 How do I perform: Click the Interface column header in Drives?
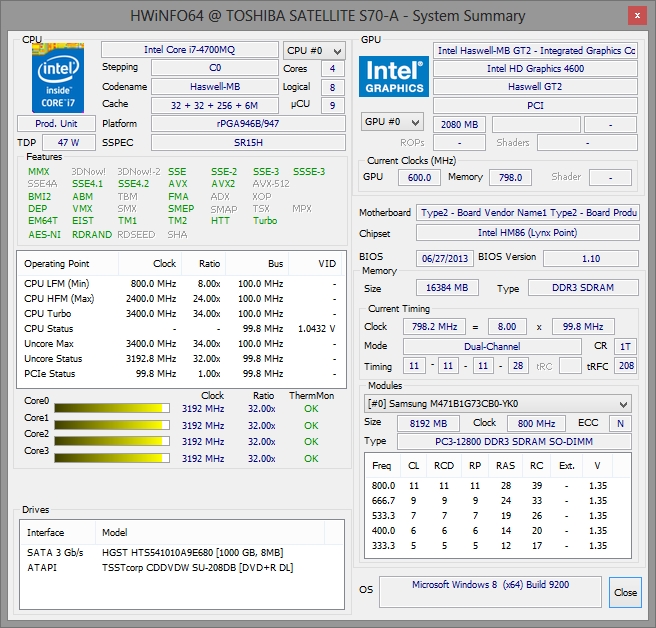pyautogui.click(x=58, y=533)
